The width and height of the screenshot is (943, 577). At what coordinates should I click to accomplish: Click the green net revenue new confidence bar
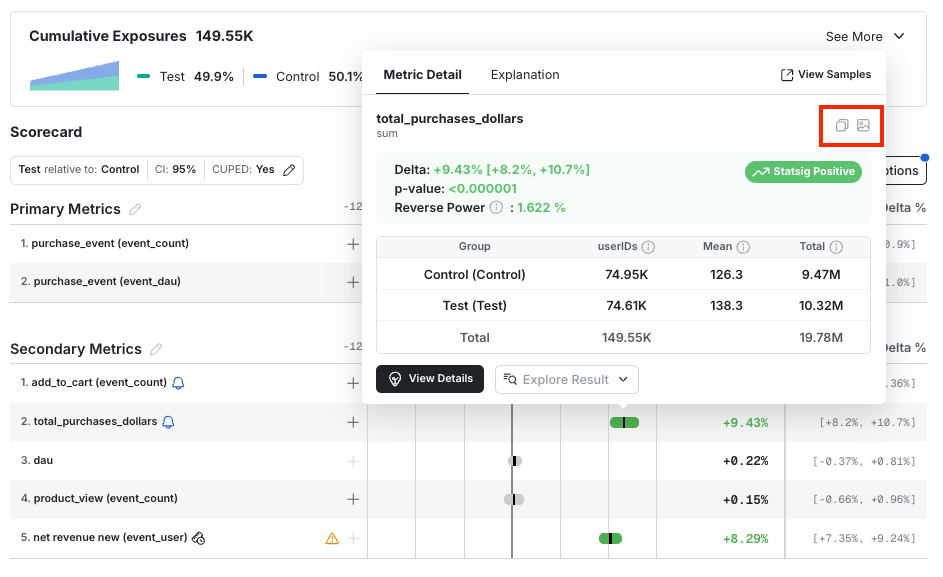[x=610, y=538]
